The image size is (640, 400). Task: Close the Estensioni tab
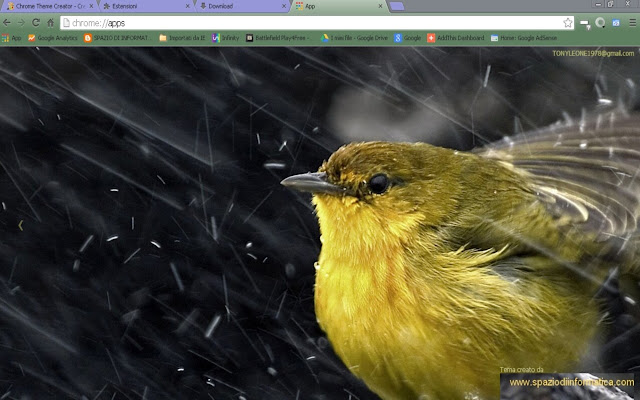pyautogui.click(x=188, y=6)
